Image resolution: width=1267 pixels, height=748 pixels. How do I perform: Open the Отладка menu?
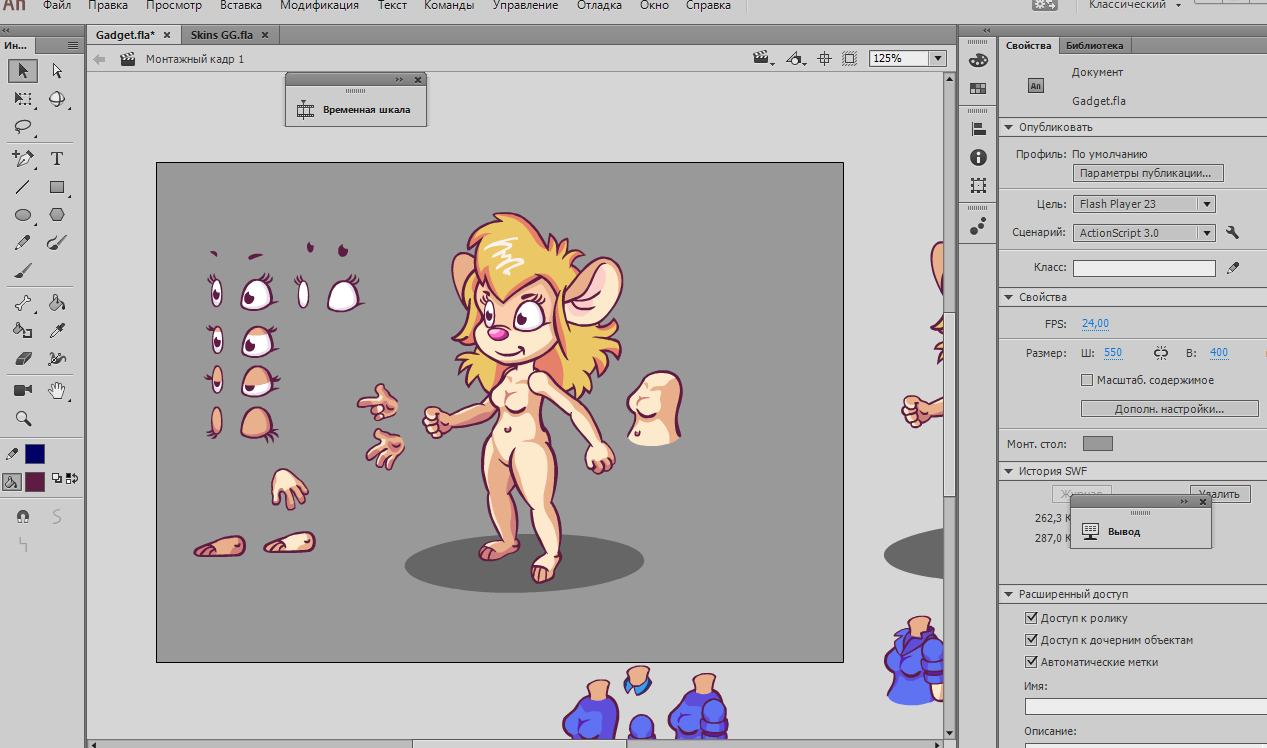[600, 5]
